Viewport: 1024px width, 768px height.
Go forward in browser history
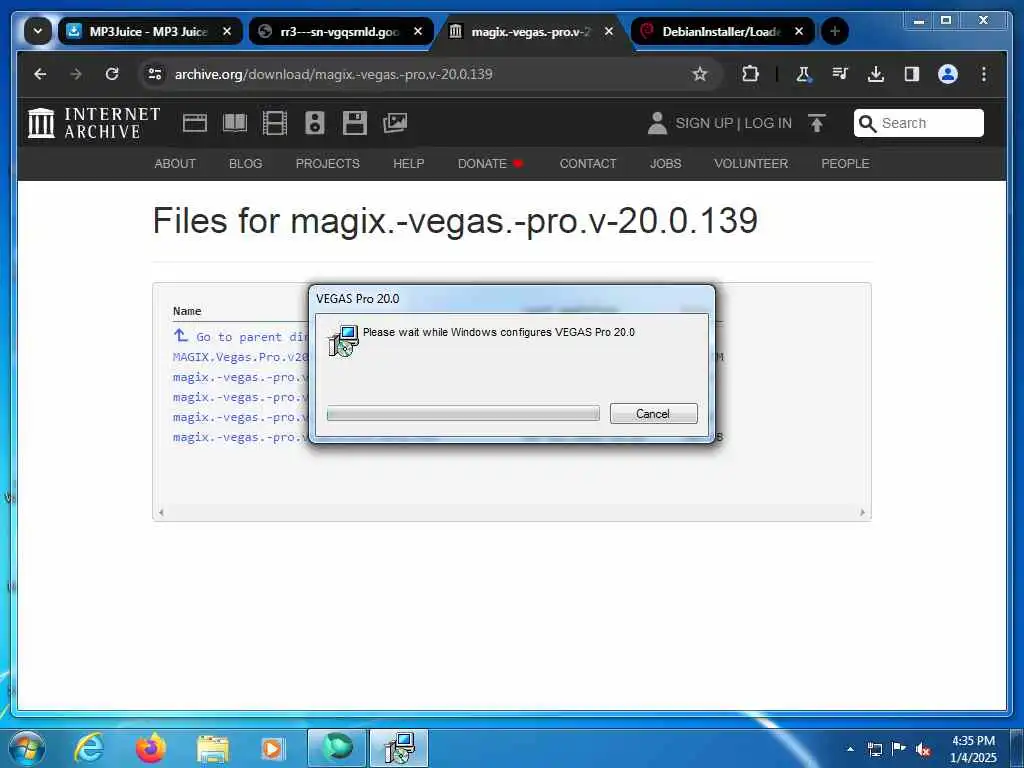pos(76,74)
